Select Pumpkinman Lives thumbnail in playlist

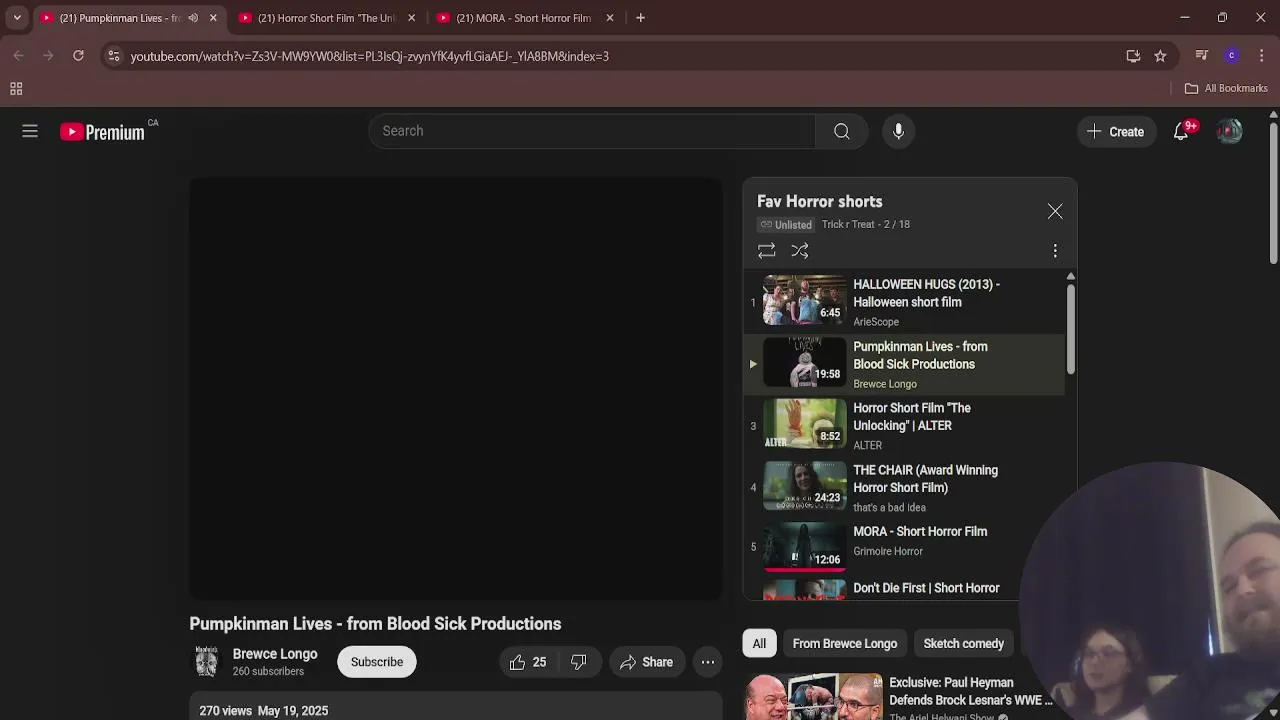click(x=804, y=363)
